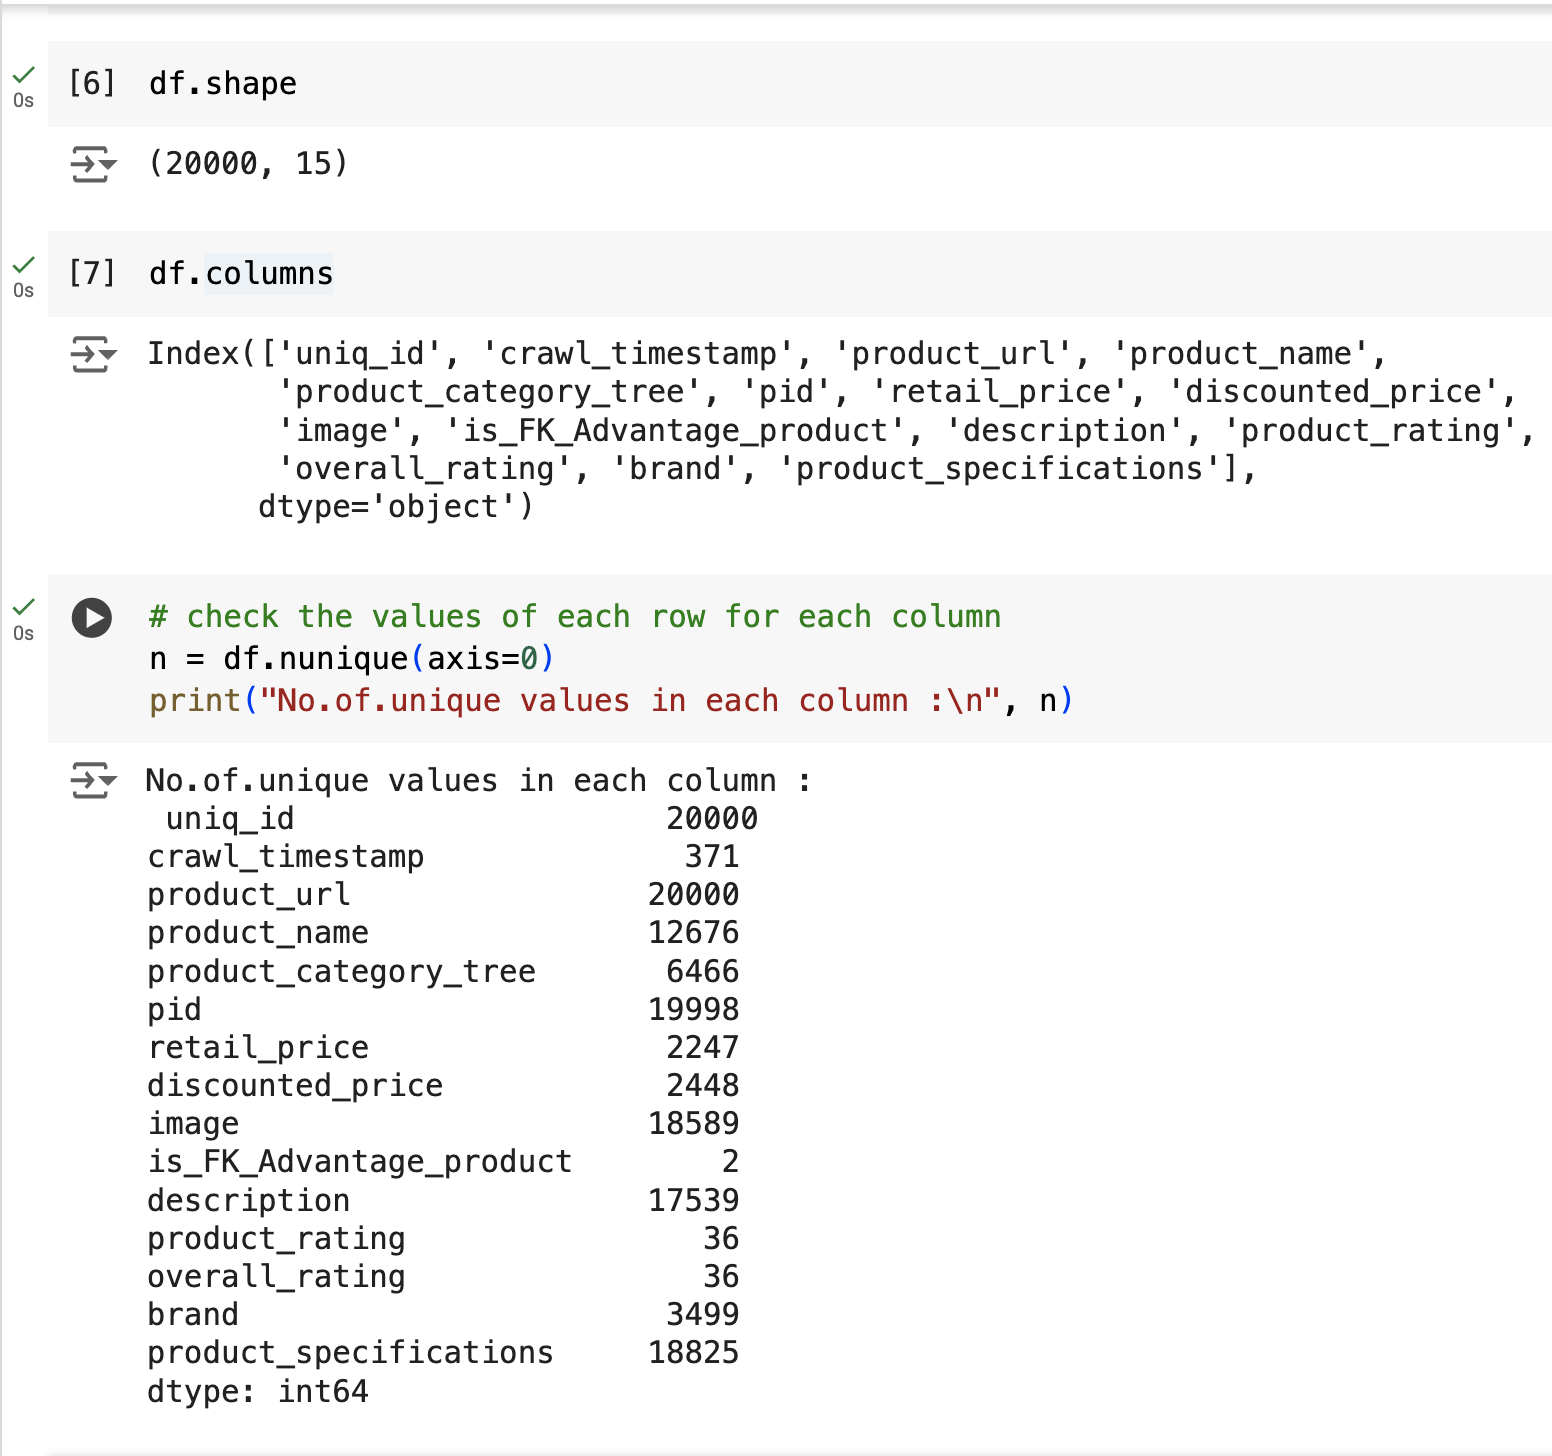1552x1456 pixels.
Task: Click the green comment line in the code cell
Action: pos(574,617)
